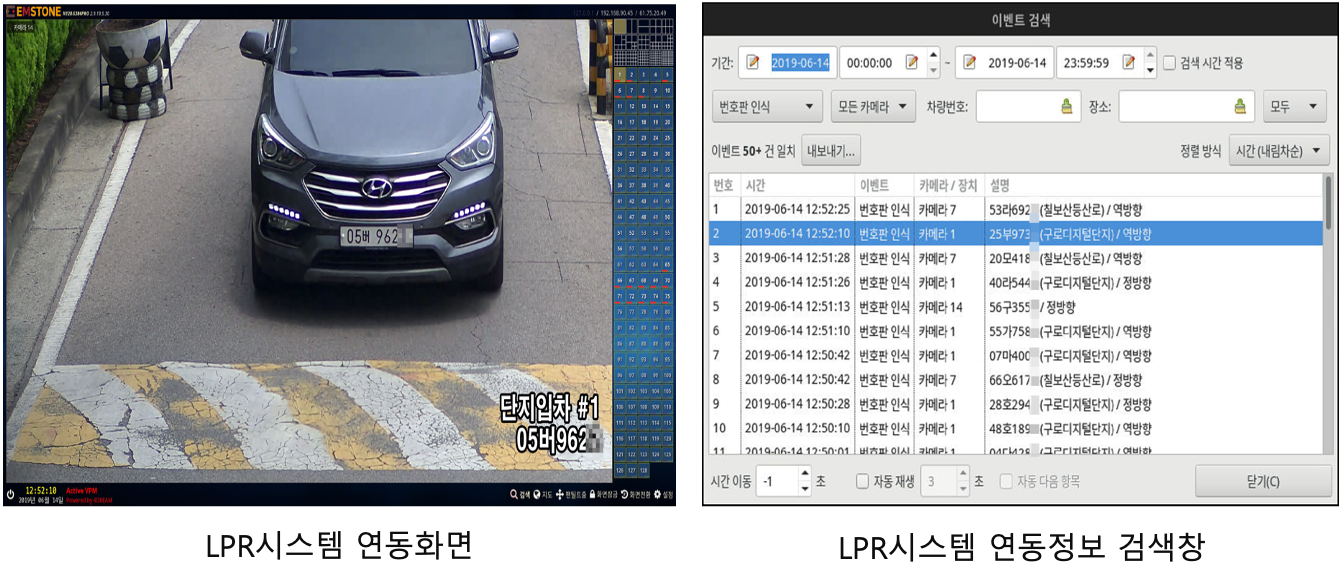Select event row 8 with plate 66오617
1342x586 pixels.
coord(1016,380)
